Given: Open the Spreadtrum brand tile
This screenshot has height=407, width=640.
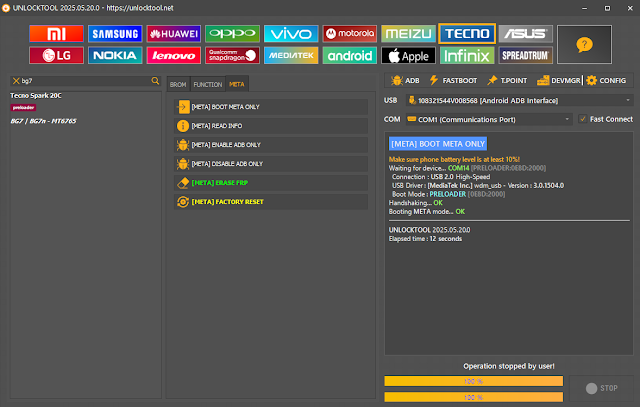Looking at the screenshot, I should 526,55.
